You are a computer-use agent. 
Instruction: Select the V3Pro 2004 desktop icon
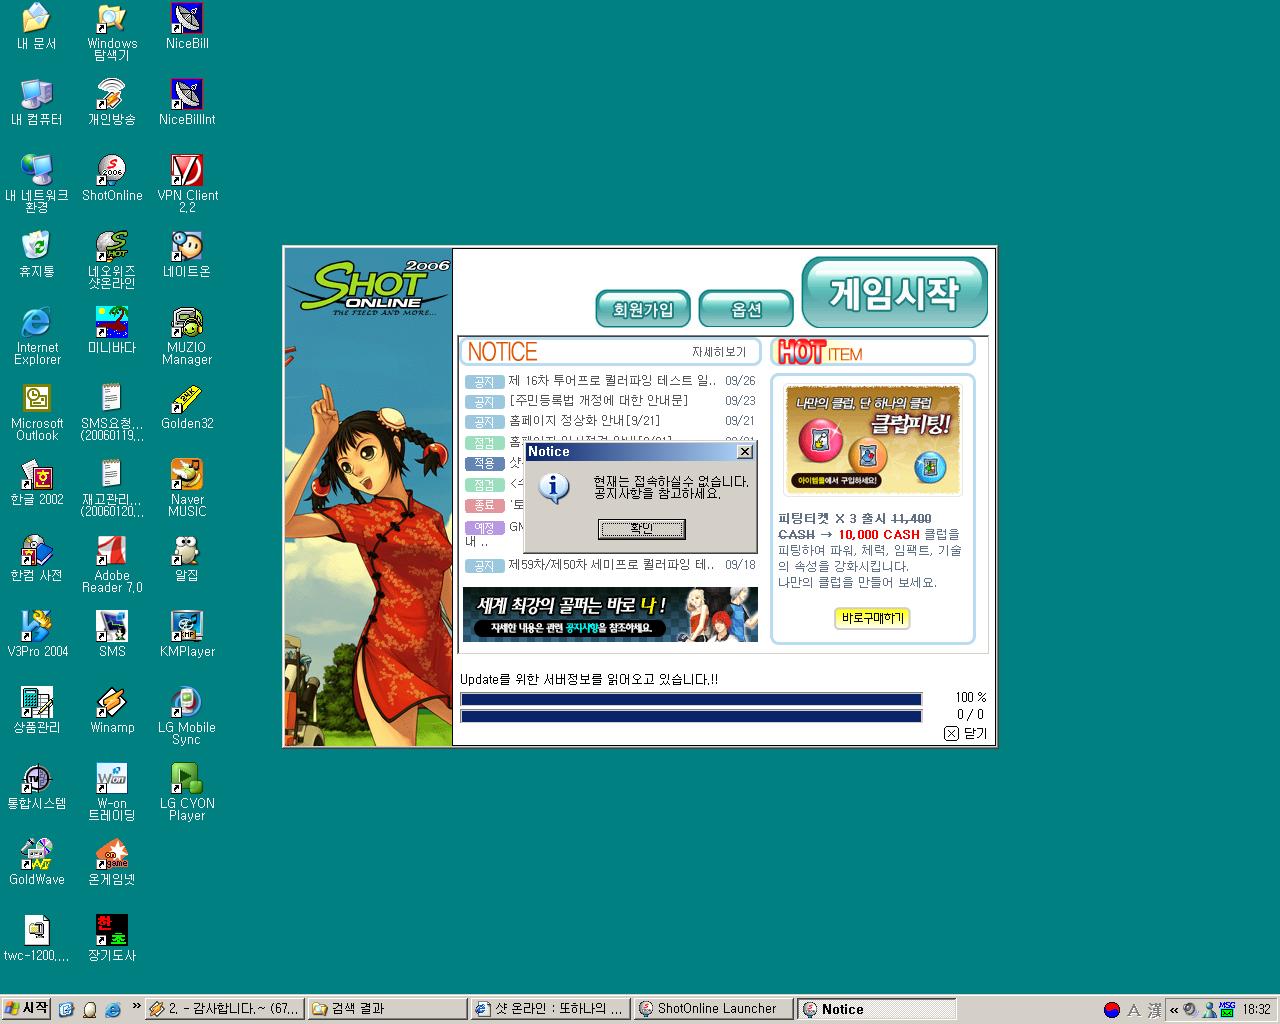coord(37,635)
